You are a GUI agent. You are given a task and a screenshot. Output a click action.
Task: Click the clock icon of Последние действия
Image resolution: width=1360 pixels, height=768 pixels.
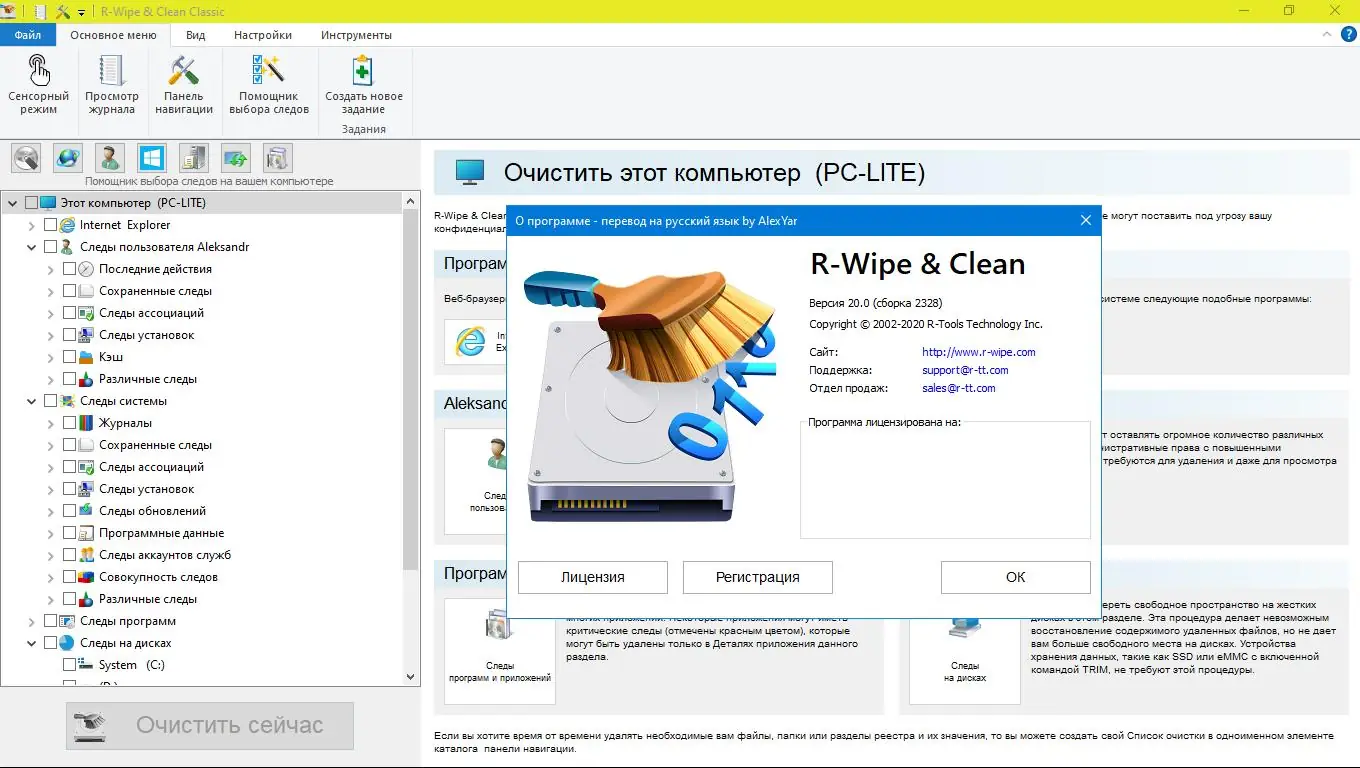pyautogui.click(x=86, y=269)
